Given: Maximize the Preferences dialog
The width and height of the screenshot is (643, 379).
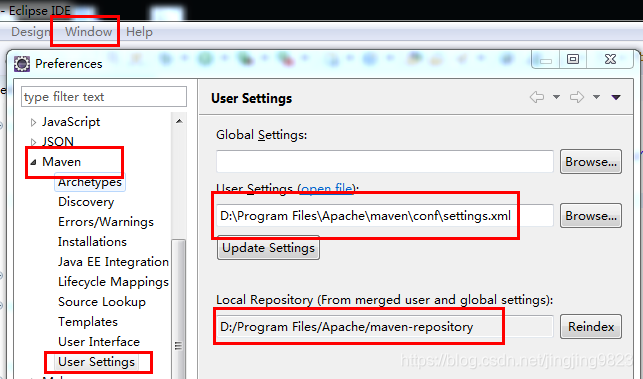Looking at the screenshot, I should click(573, 59).
